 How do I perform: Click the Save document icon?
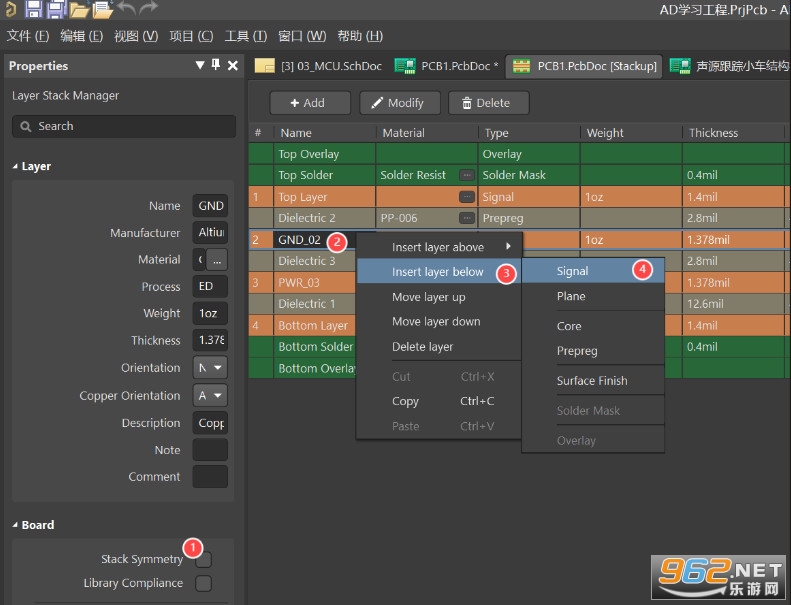pos(34,8)
